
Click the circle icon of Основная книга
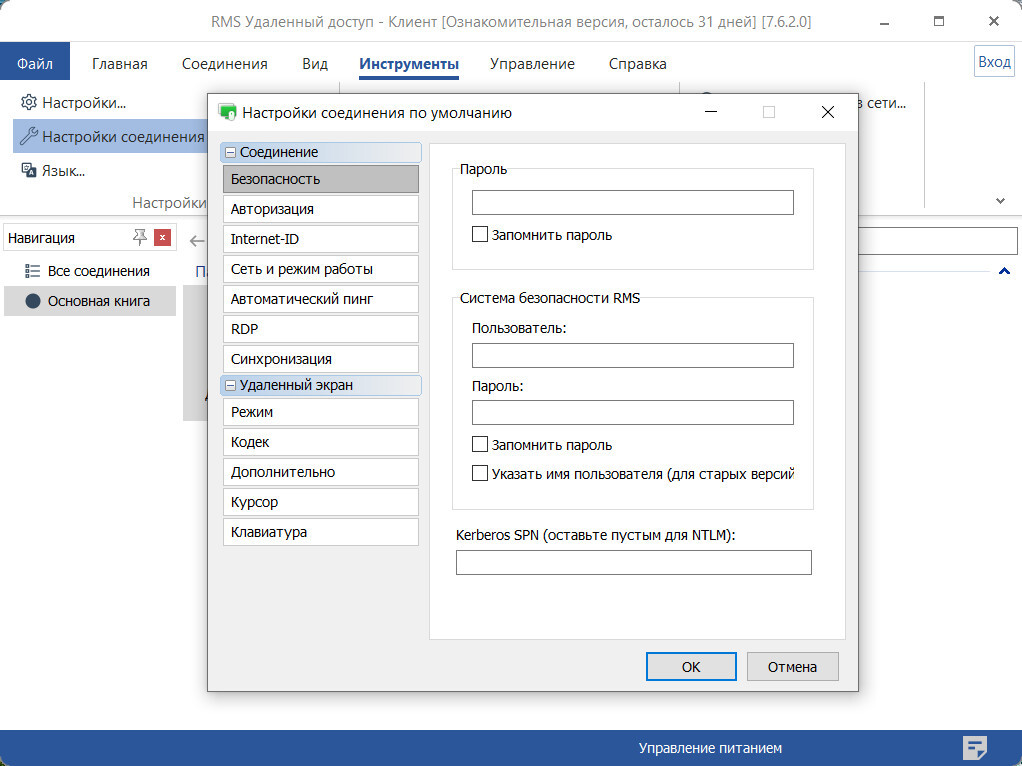pyautogui.click(x=33, y=301)
